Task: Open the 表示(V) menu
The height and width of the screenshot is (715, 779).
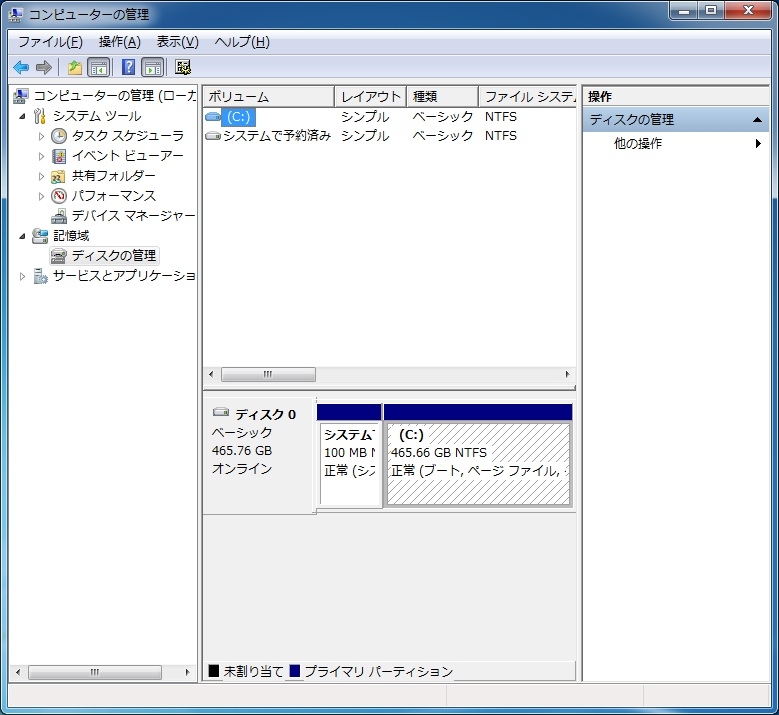Action: pyautogui.click(x=177, y=42)
